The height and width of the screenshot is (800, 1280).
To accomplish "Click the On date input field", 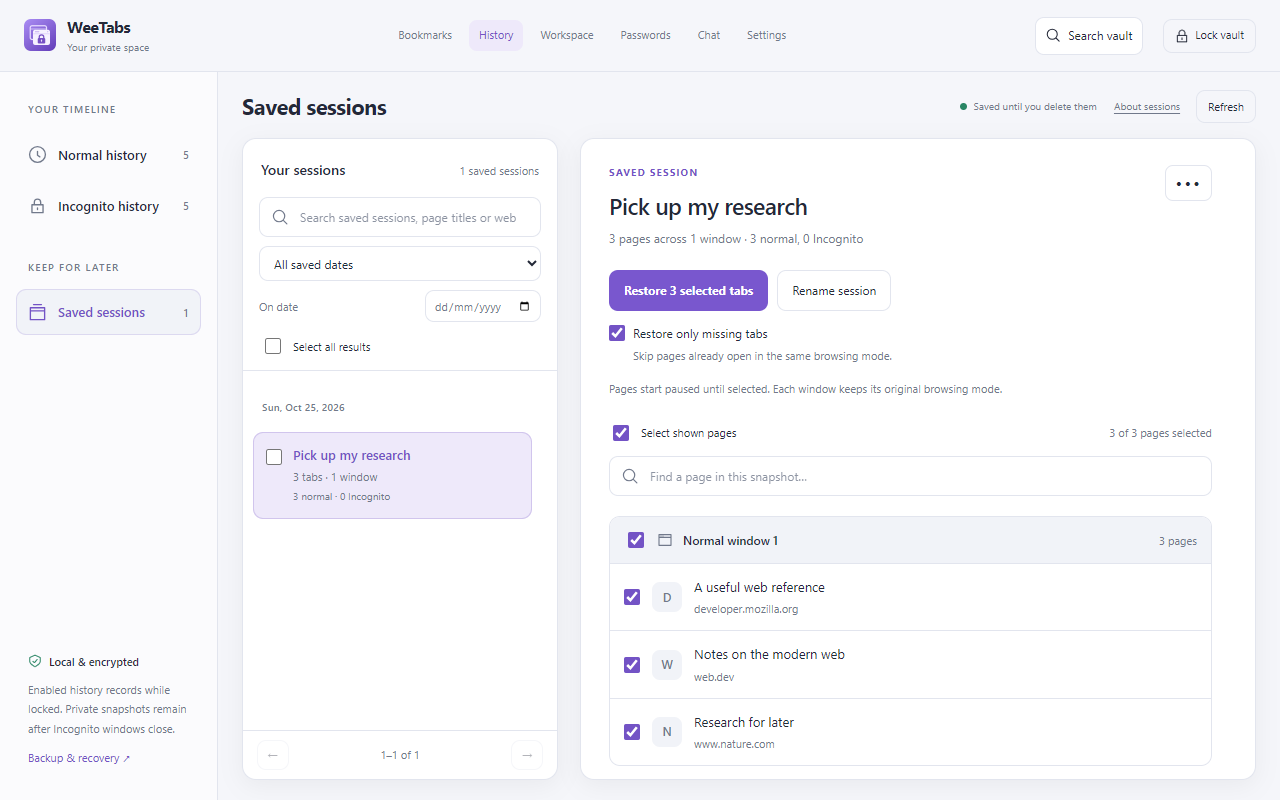I will (483, 307).
